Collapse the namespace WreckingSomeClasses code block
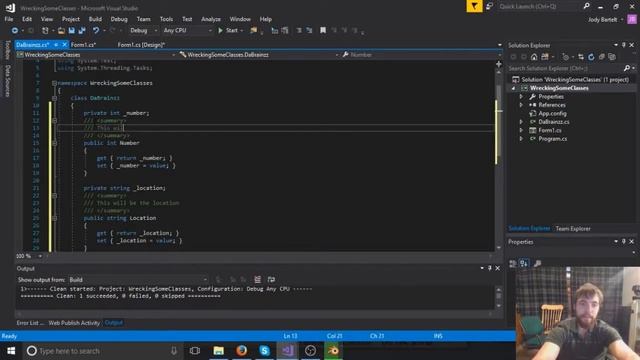The width and height of the screenshot is (640, 360). click(x=54, y=83)
